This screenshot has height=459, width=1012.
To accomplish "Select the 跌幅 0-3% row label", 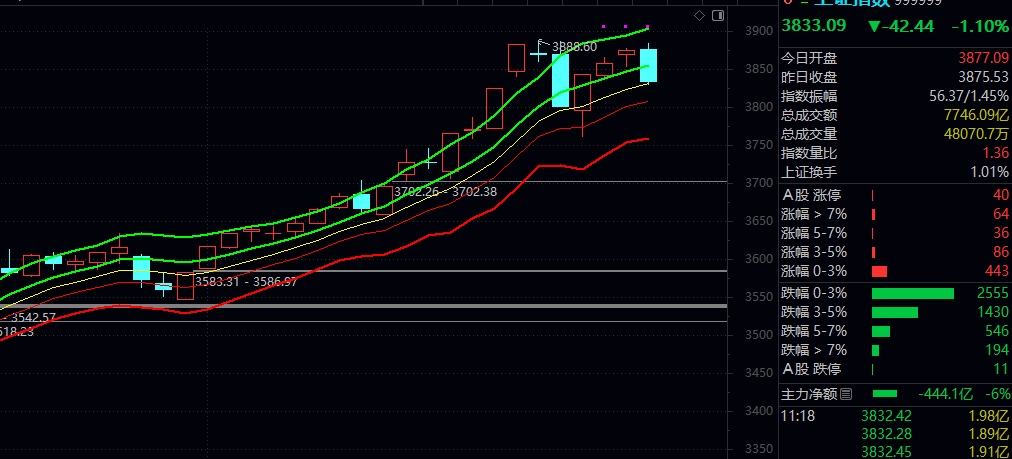I will coord(814,294).
